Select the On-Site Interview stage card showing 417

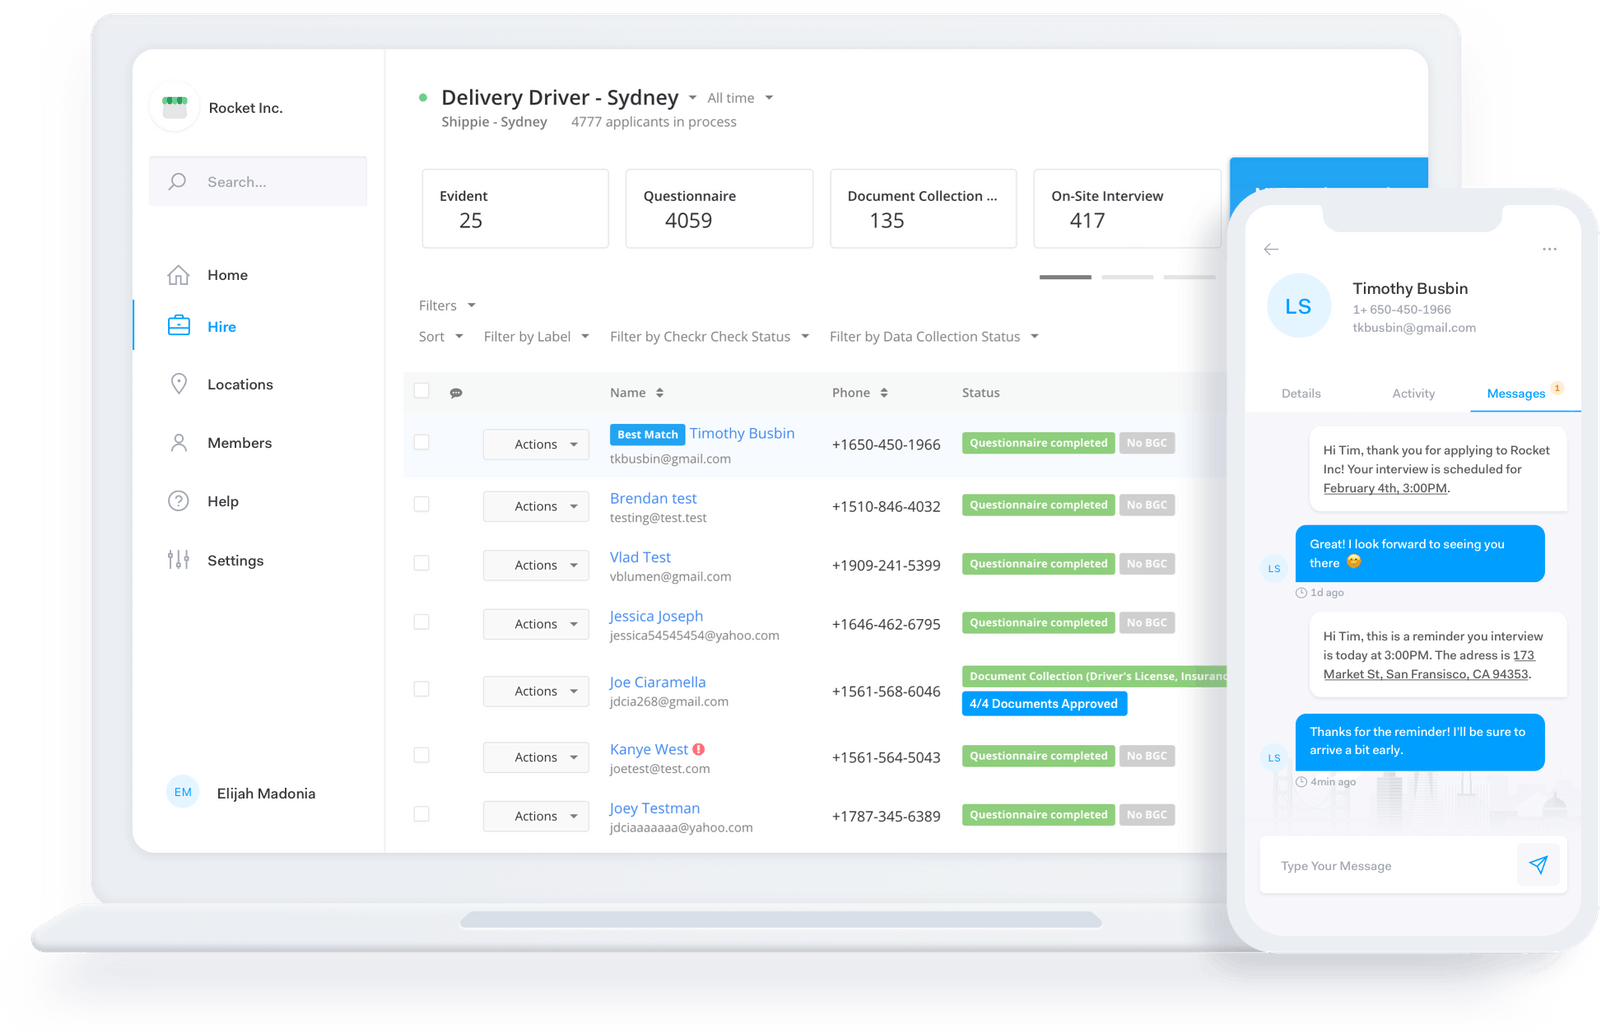[x=1127, y=208]
